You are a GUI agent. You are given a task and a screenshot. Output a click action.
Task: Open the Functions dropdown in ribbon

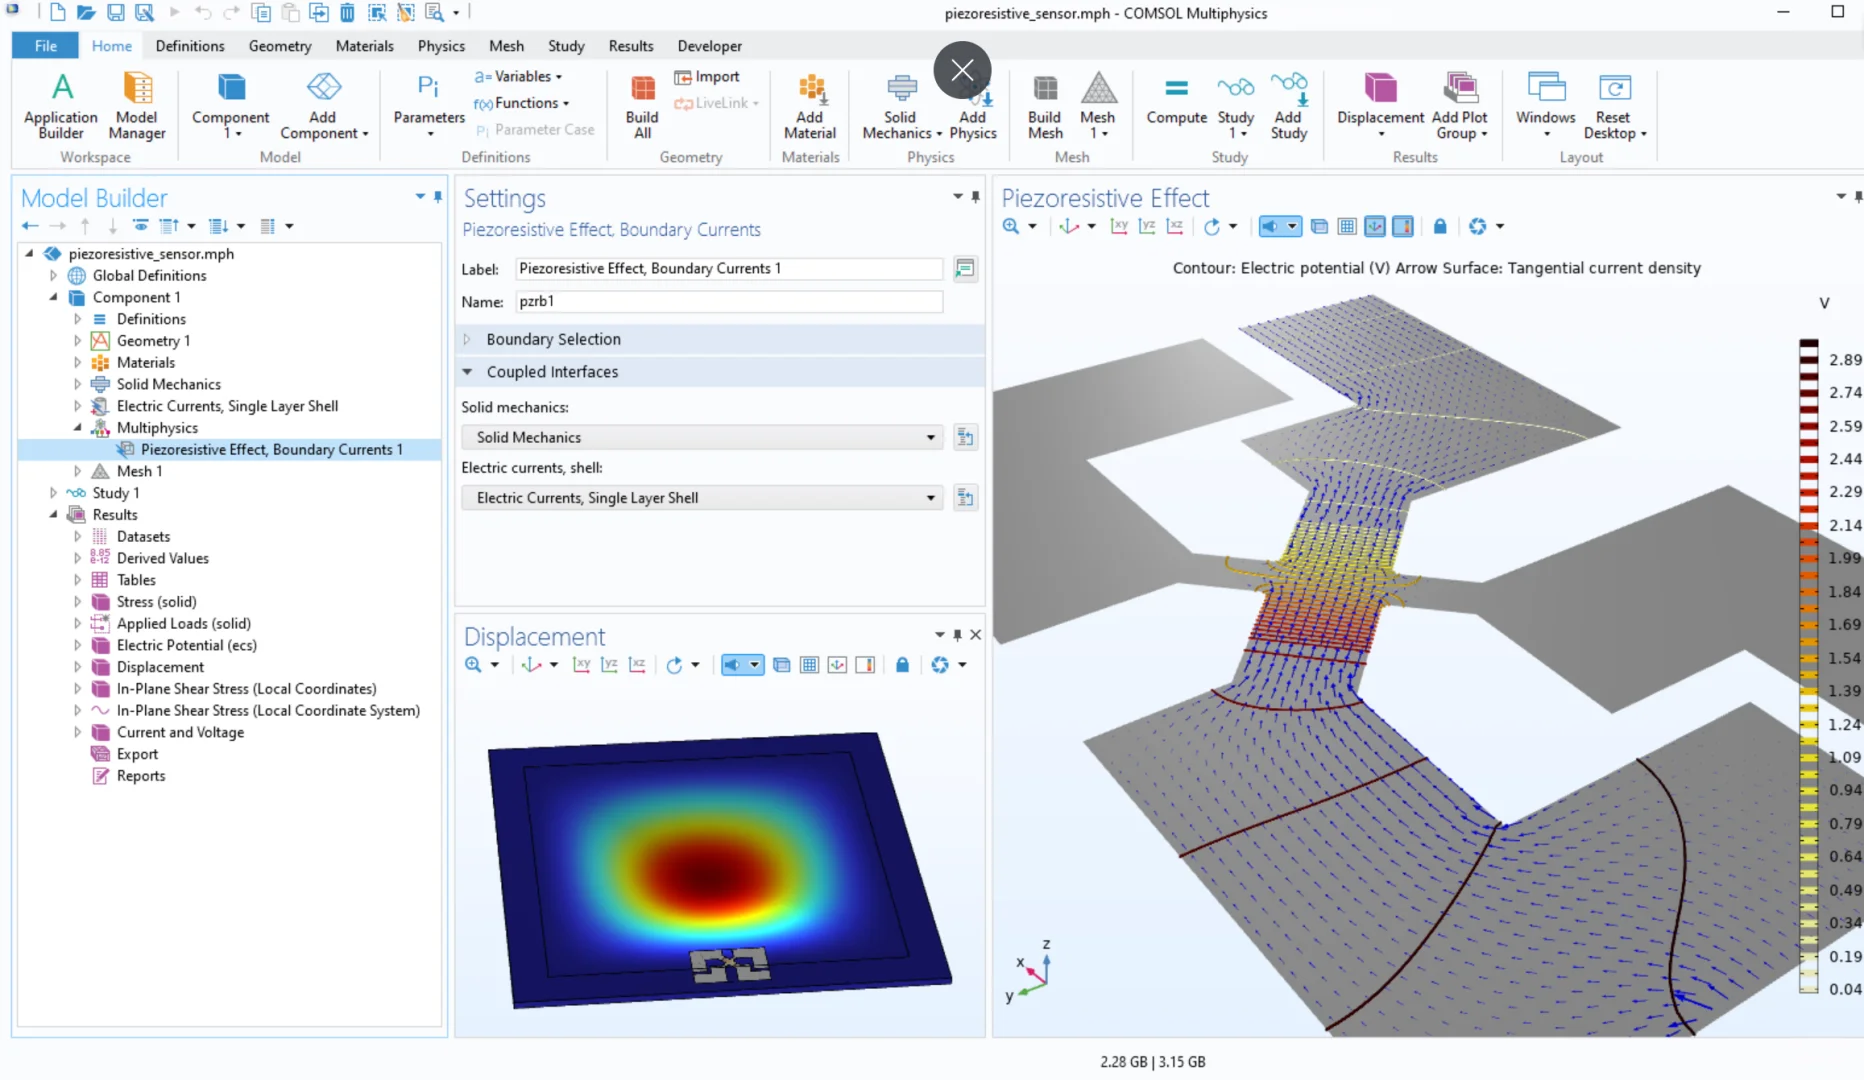(x=521, y=103)
